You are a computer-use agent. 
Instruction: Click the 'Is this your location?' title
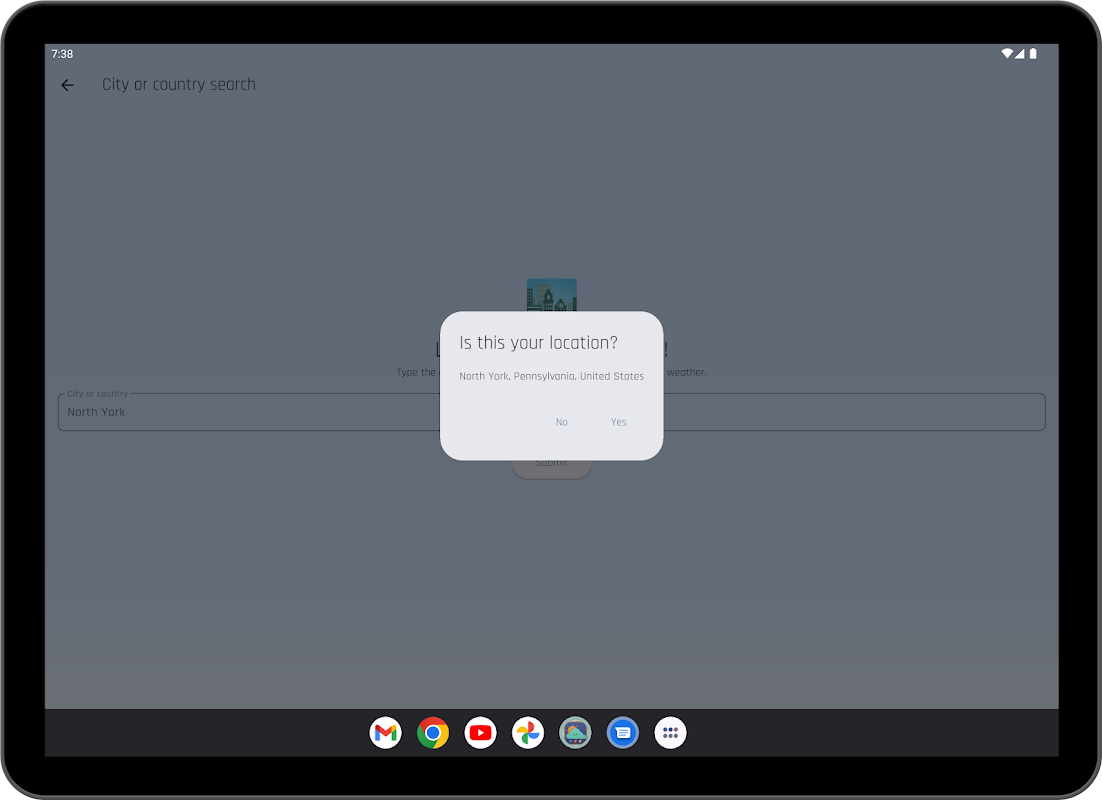[x=538, y=343]
